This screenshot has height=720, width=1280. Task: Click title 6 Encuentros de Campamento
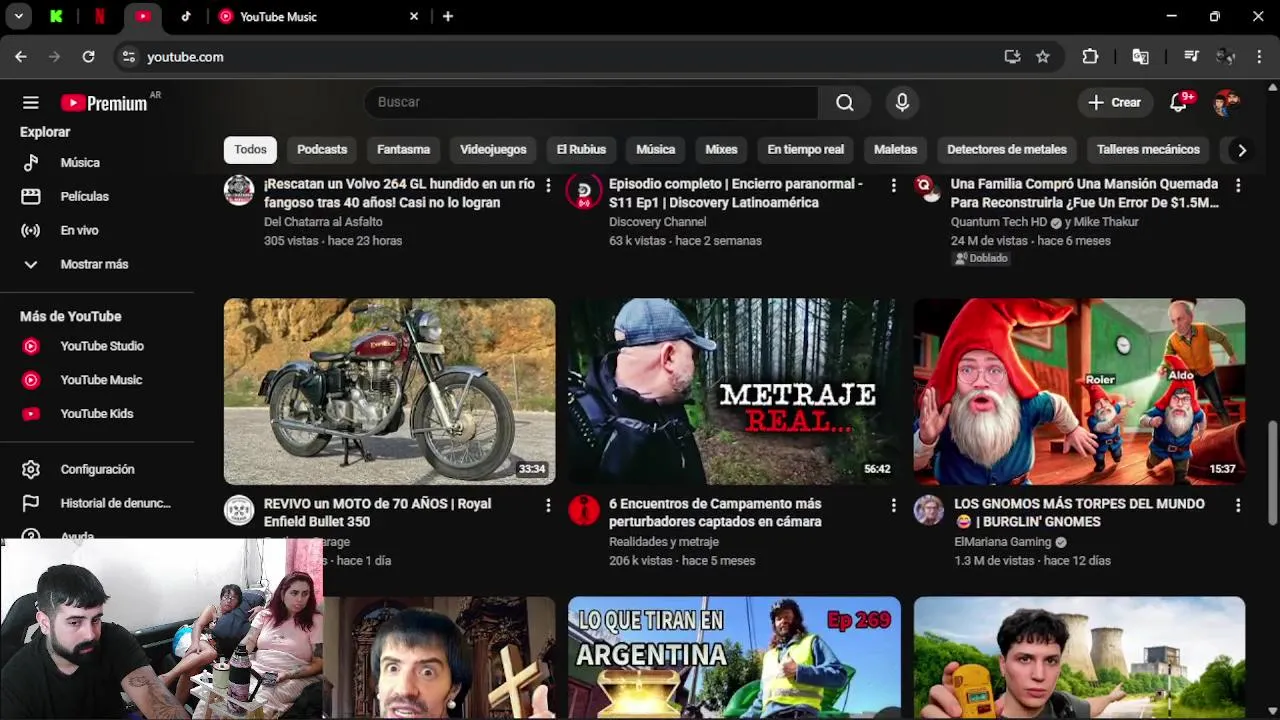715,512
